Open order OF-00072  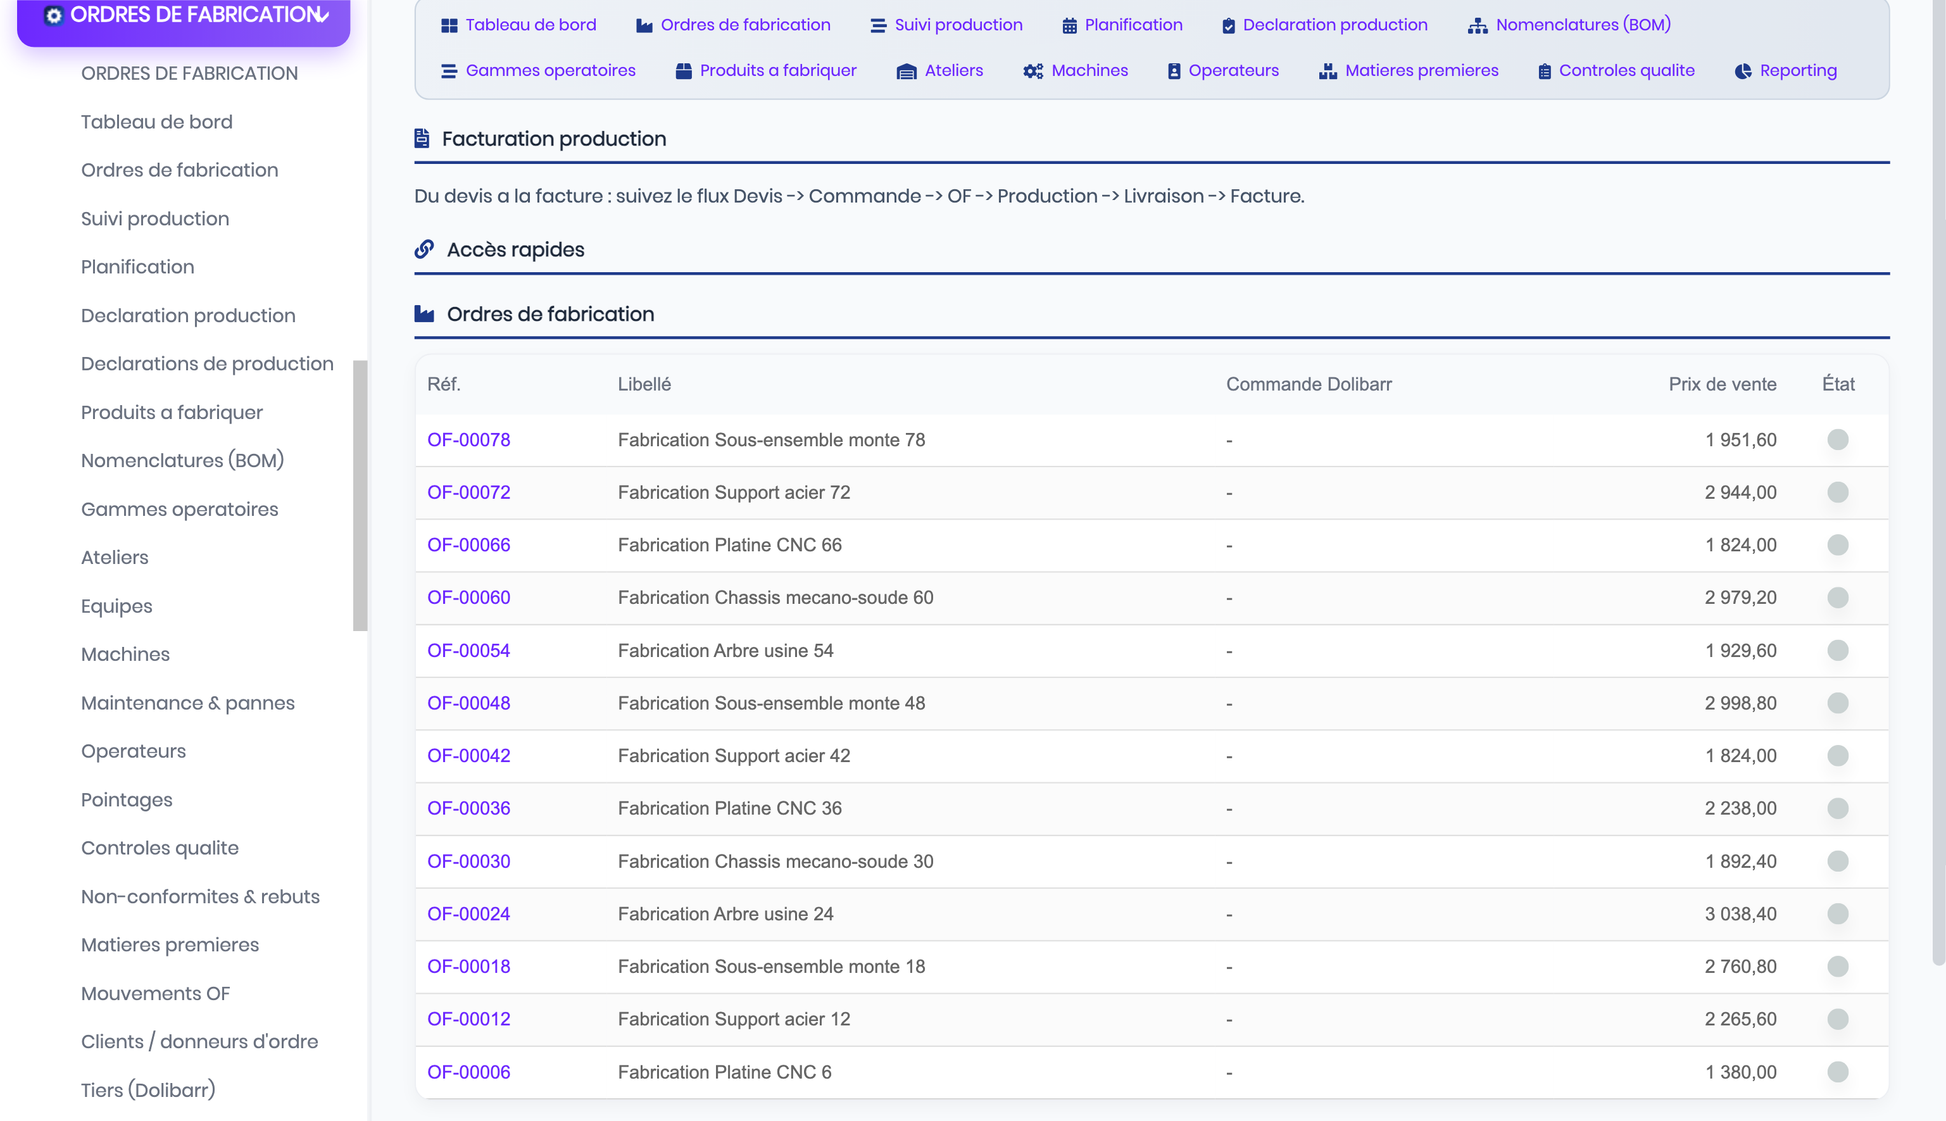point(468,493)
